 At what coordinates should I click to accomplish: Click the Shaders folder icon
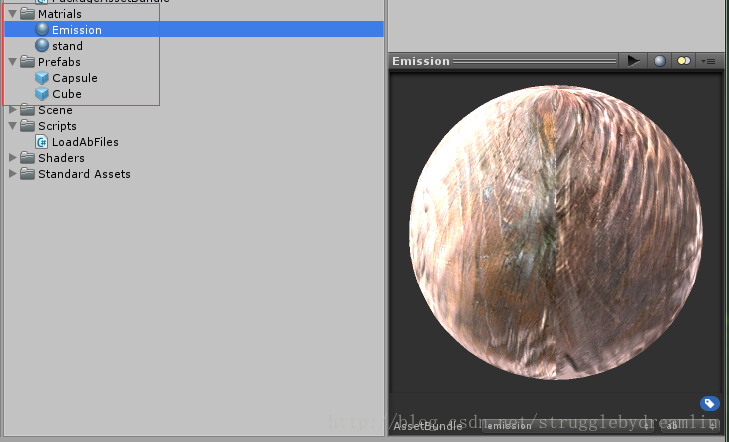(x=27, y=158)
